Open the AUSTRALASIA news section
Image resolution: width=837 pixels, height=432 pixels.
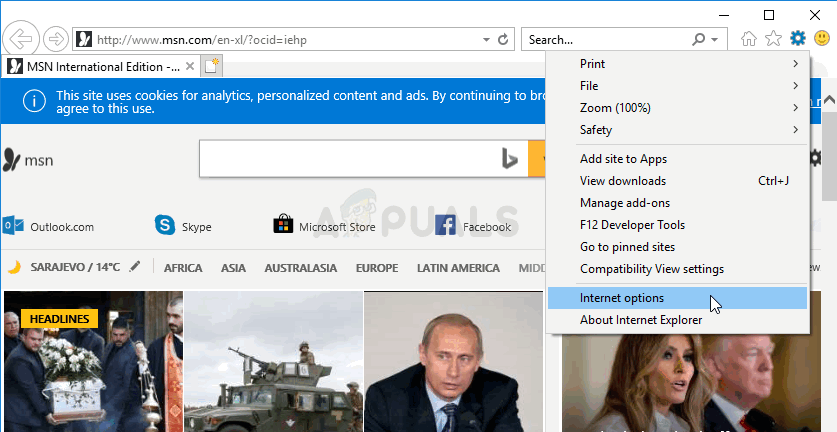(301, 268)
